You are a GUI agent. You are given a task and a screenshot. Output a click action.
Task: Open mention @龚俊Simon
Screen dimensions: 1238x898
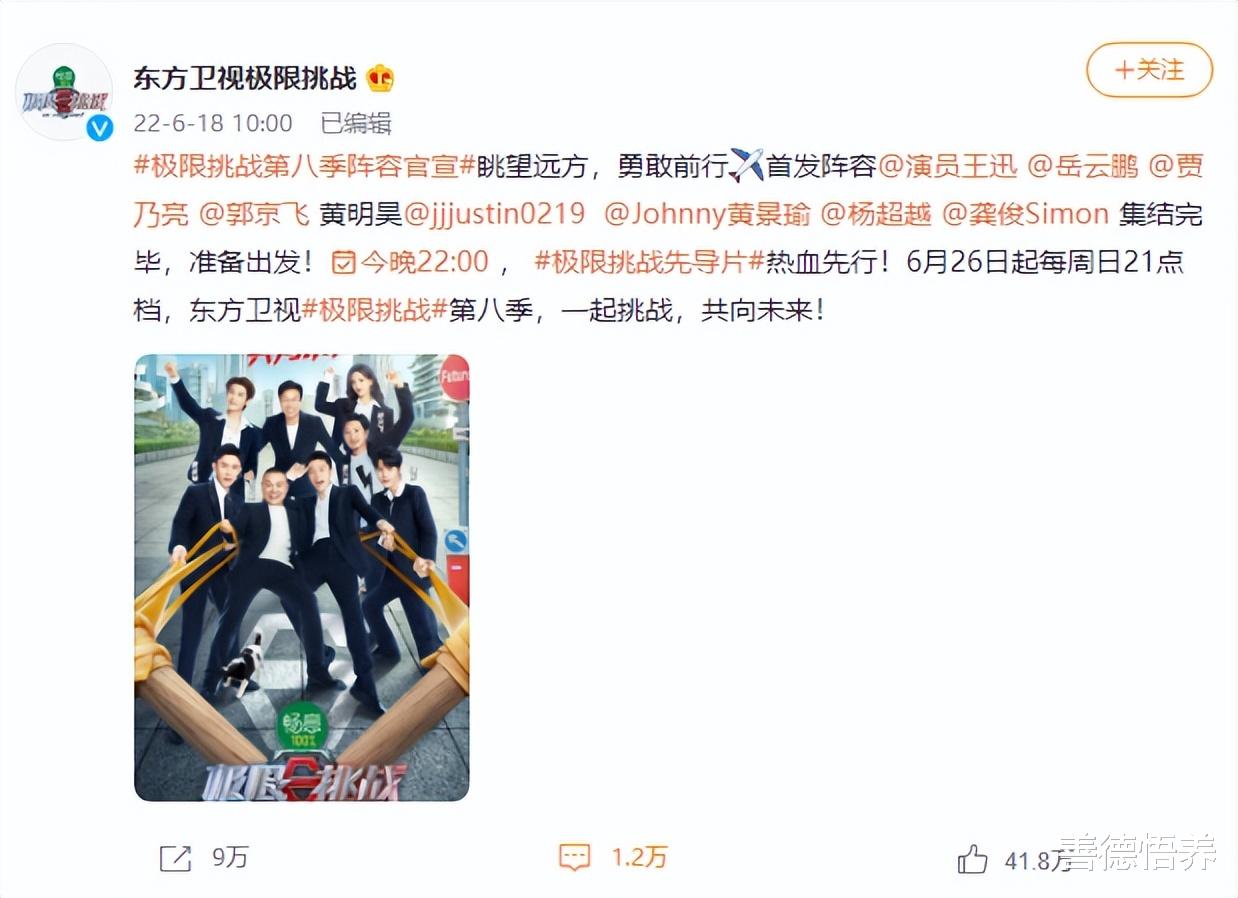pyautogui.click(x=1026, y=214)
